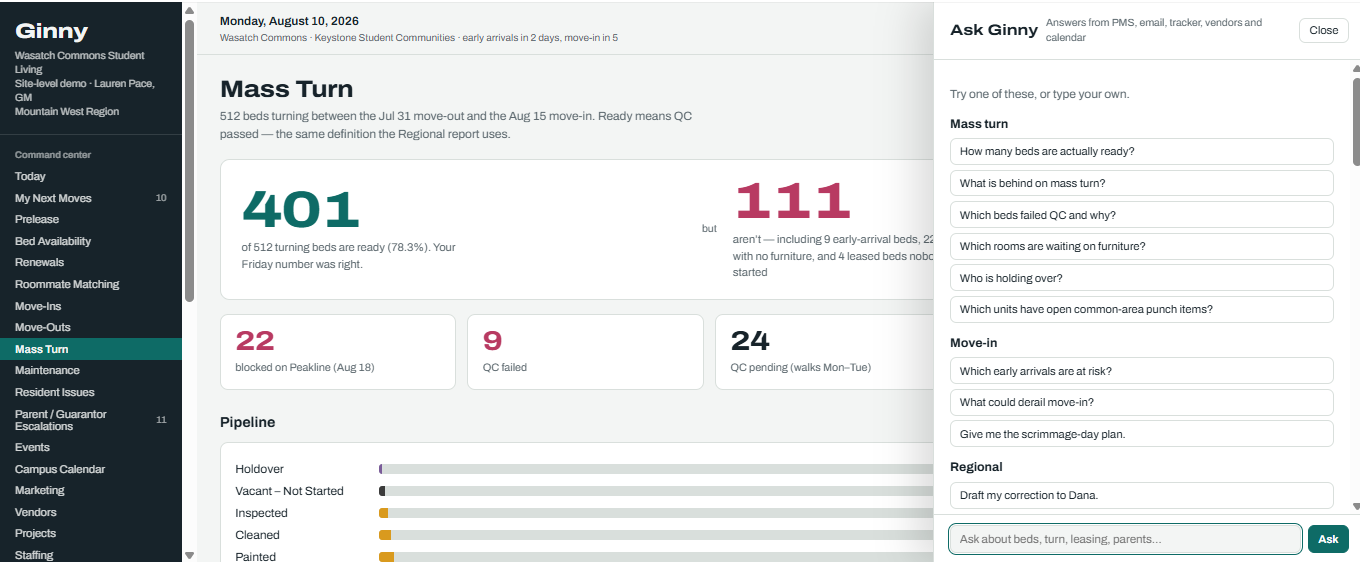This screenshot has width=1360, height=562.
Task: Go to Projects page
Action: (90, 533)
